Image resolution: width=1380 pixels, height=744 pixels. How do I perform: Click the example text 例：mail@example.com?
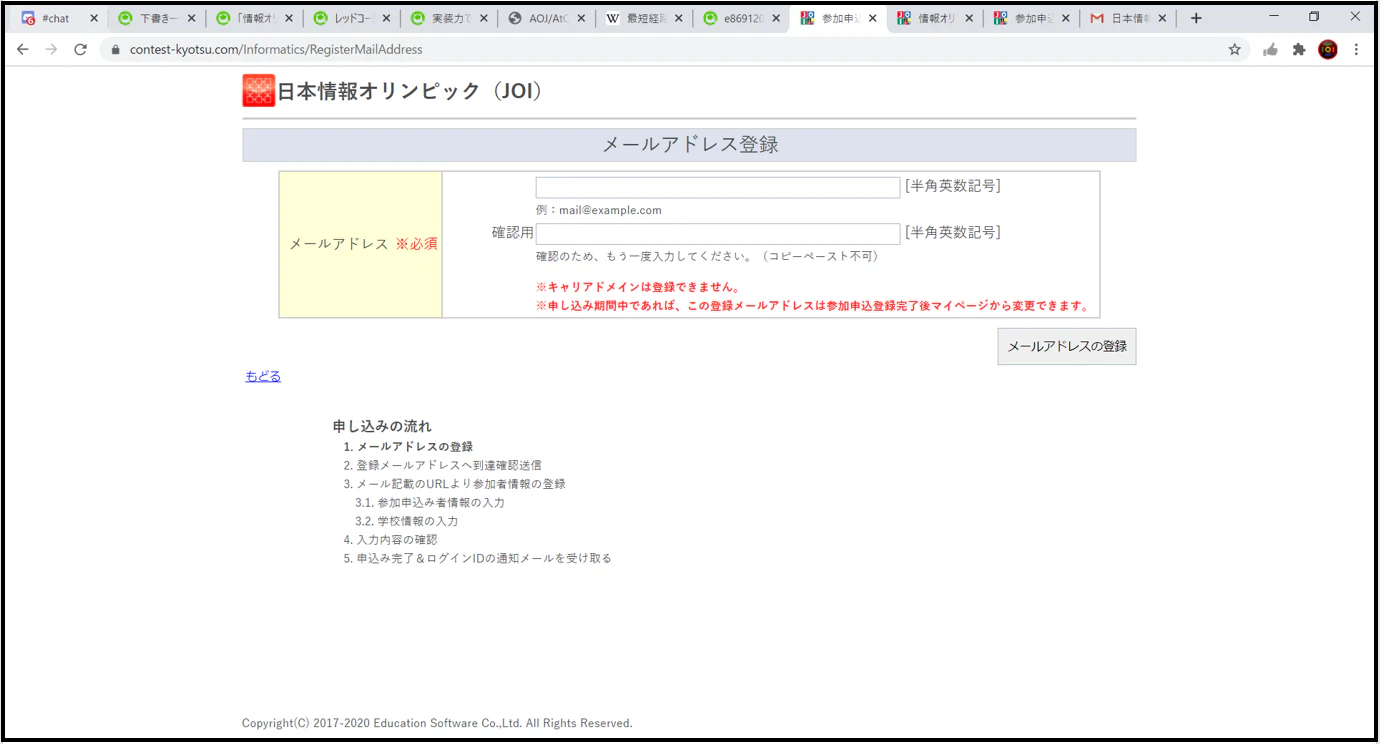click(x=599, y=210)
